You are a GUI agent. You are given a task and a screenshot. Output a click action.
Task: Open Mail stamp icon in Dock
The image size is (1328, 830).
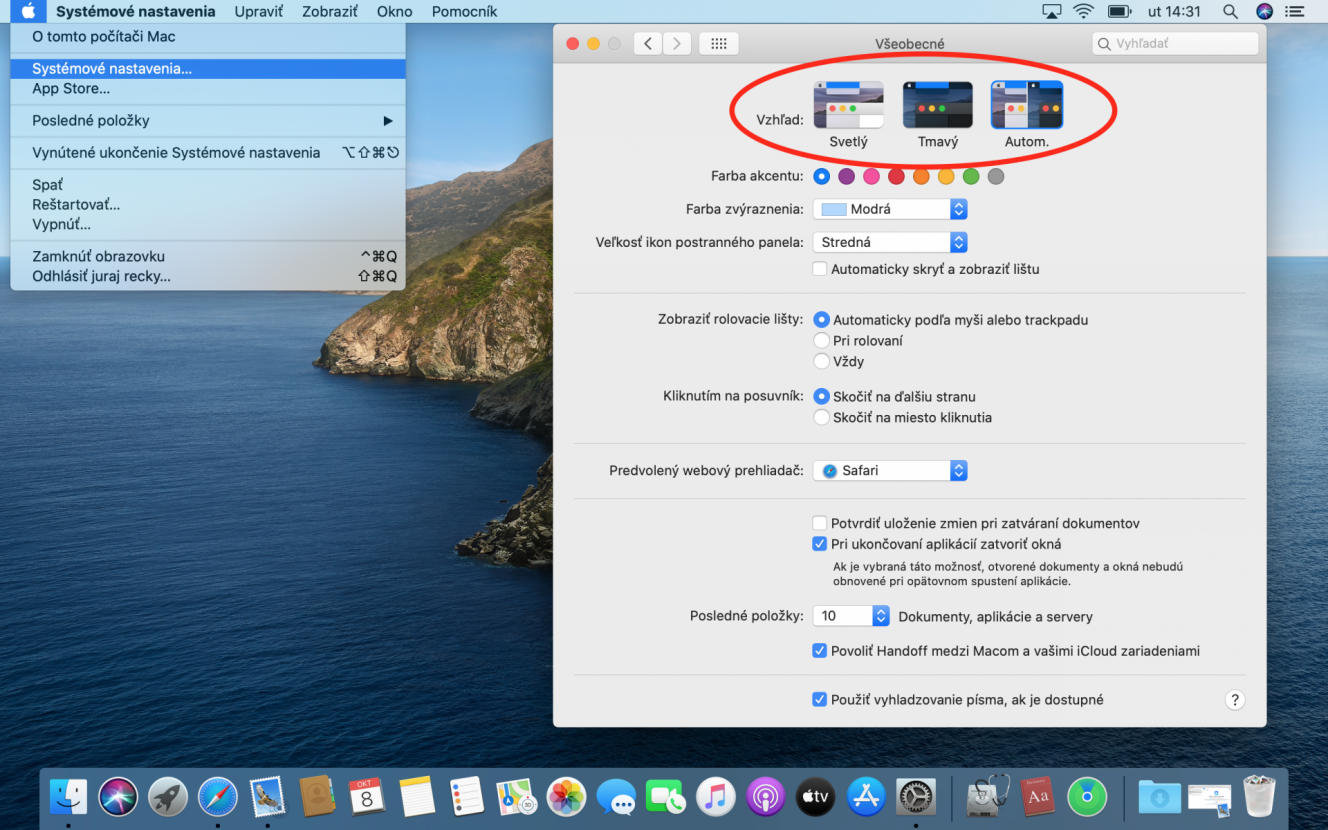tap(267, 797)
